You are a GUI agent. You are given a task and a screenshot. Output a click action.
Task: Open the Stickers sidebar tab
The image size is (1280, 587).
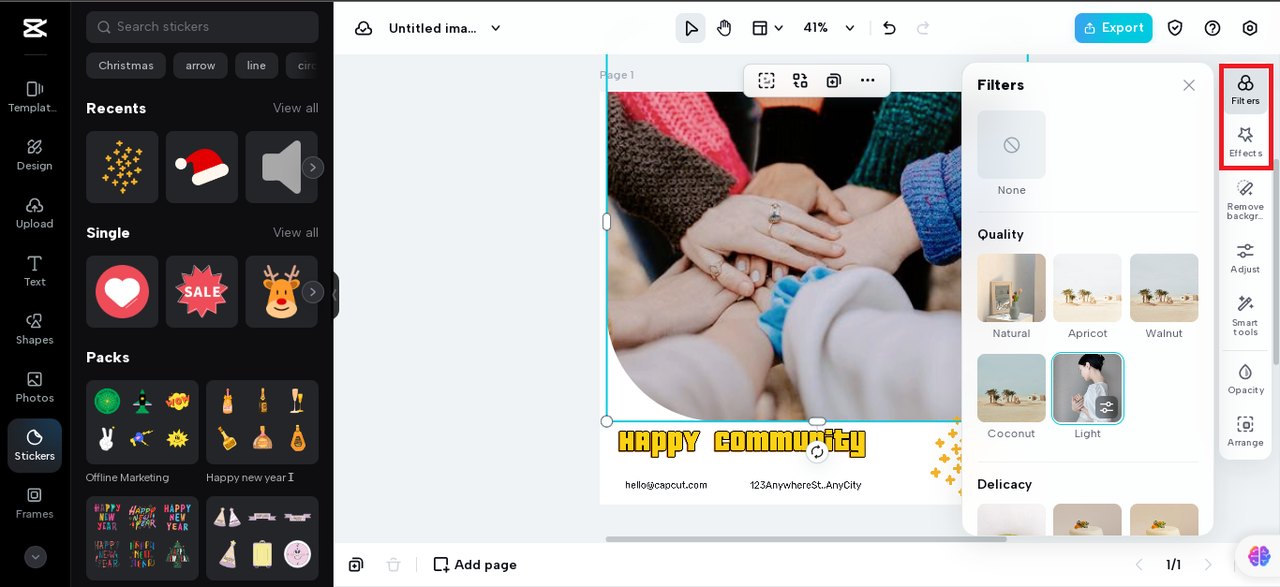pos(34,445)
